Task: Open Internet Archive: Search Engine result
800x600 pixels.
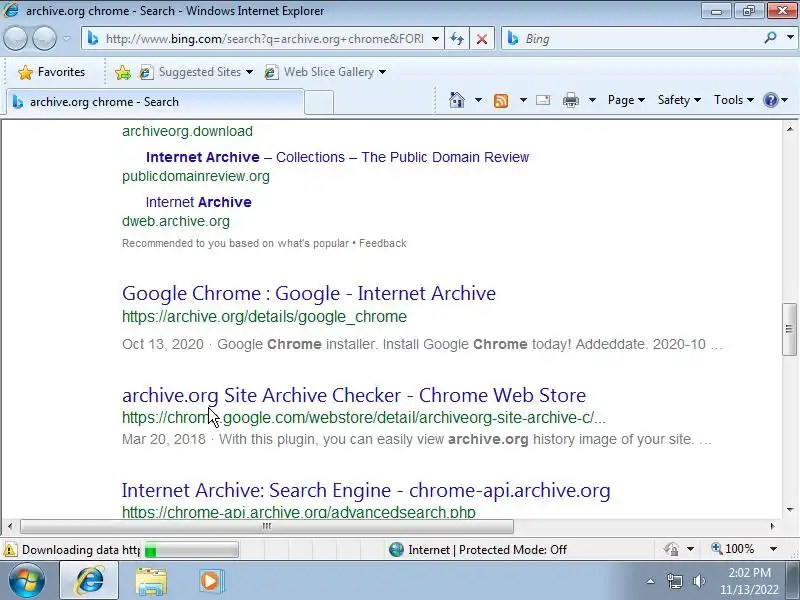Action: pos(366,490)
